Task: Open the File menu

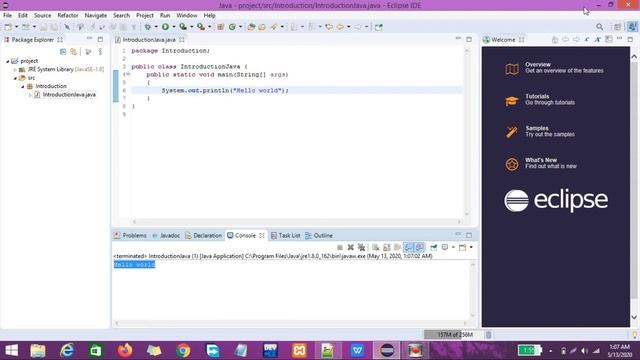Action: point(7,15)
